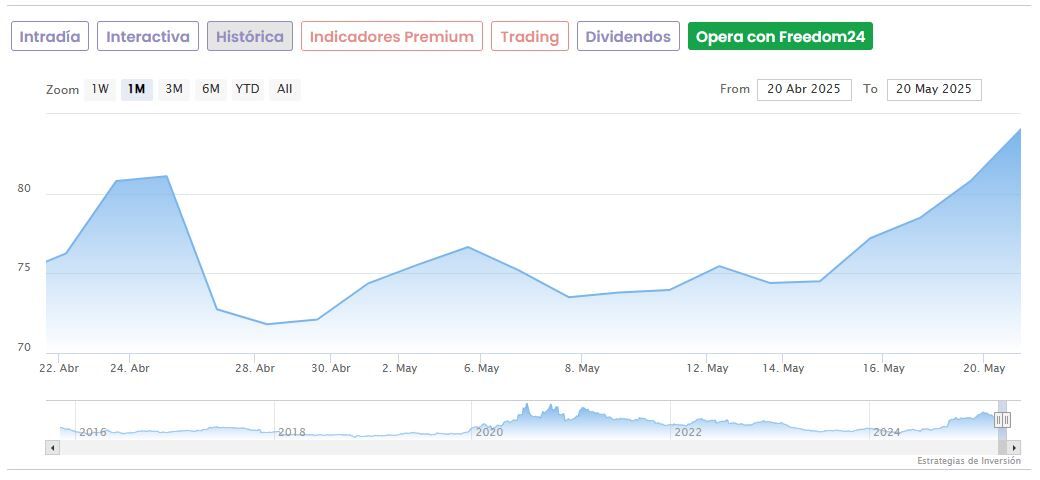Show All historical data

(285, 89)
